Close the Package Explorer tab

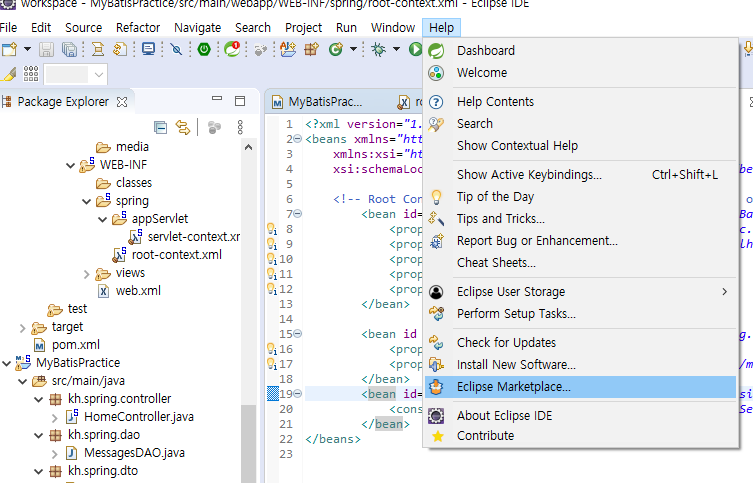click(122, 102)
